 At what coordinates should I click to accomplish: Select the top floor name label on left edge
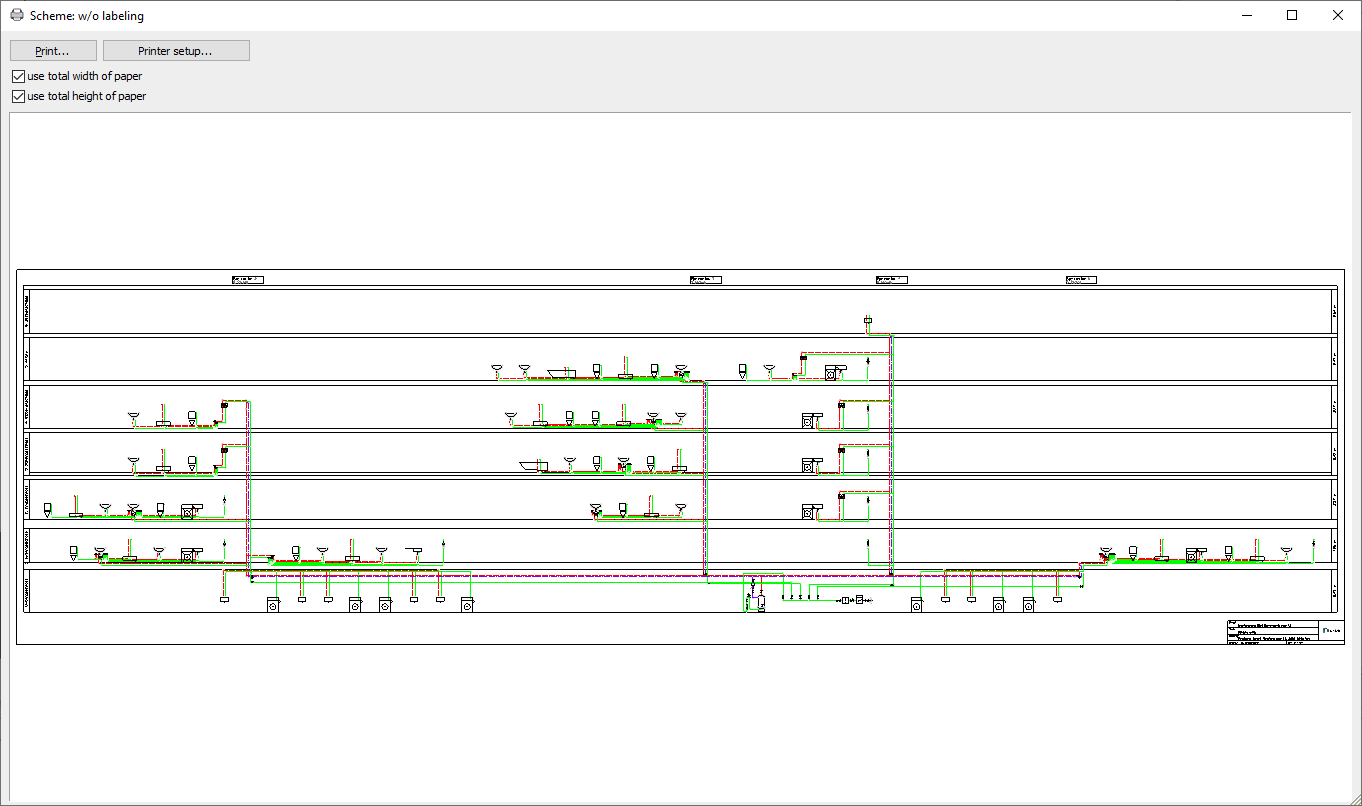tap(27, 311)
